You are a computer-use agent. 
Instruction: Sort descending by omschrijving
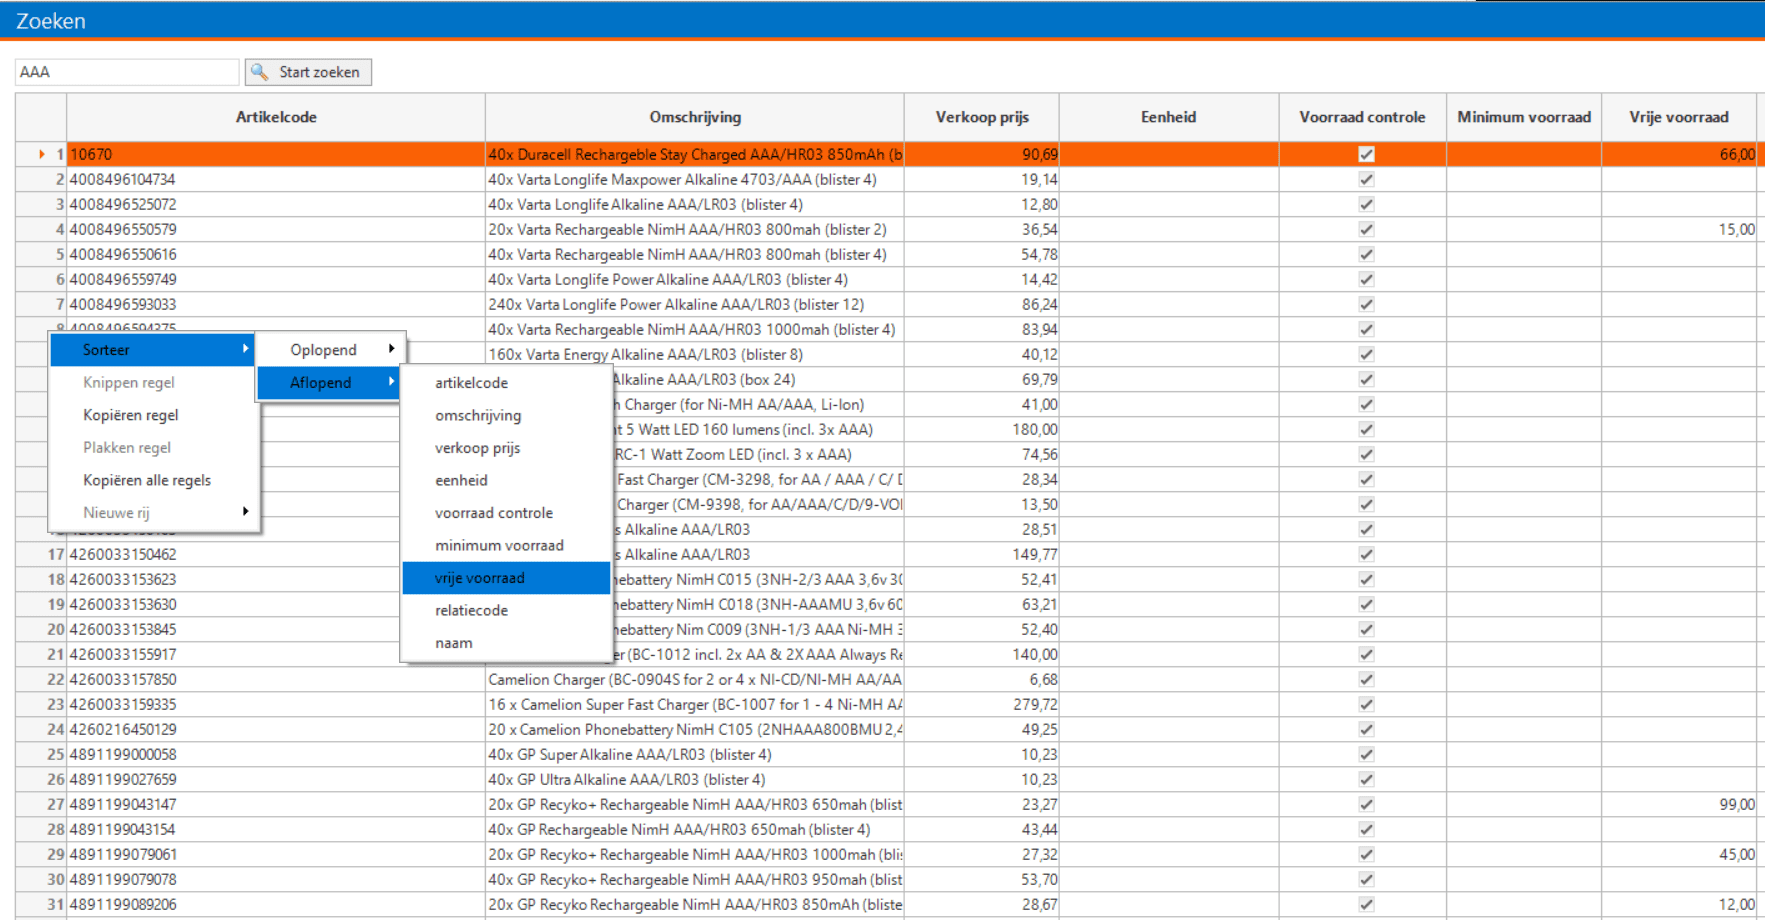tap(506, 415)
